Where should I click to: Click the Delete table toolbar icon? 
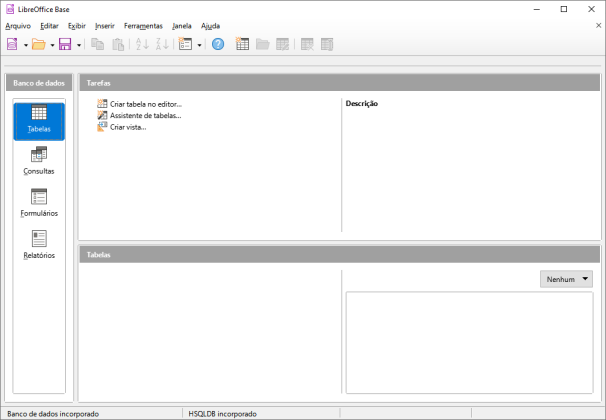point(307,44)
